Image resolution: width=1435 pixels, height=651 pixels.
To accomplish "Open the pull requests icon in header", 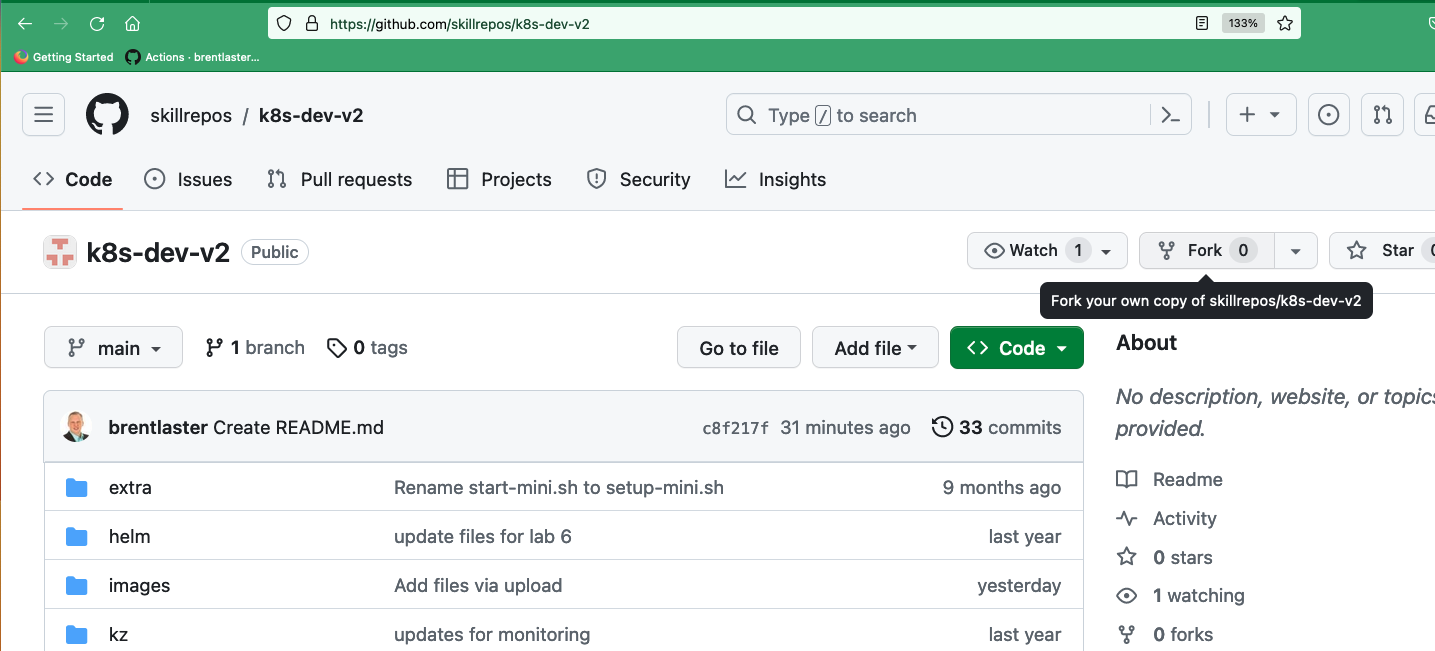I will 1382,115.
